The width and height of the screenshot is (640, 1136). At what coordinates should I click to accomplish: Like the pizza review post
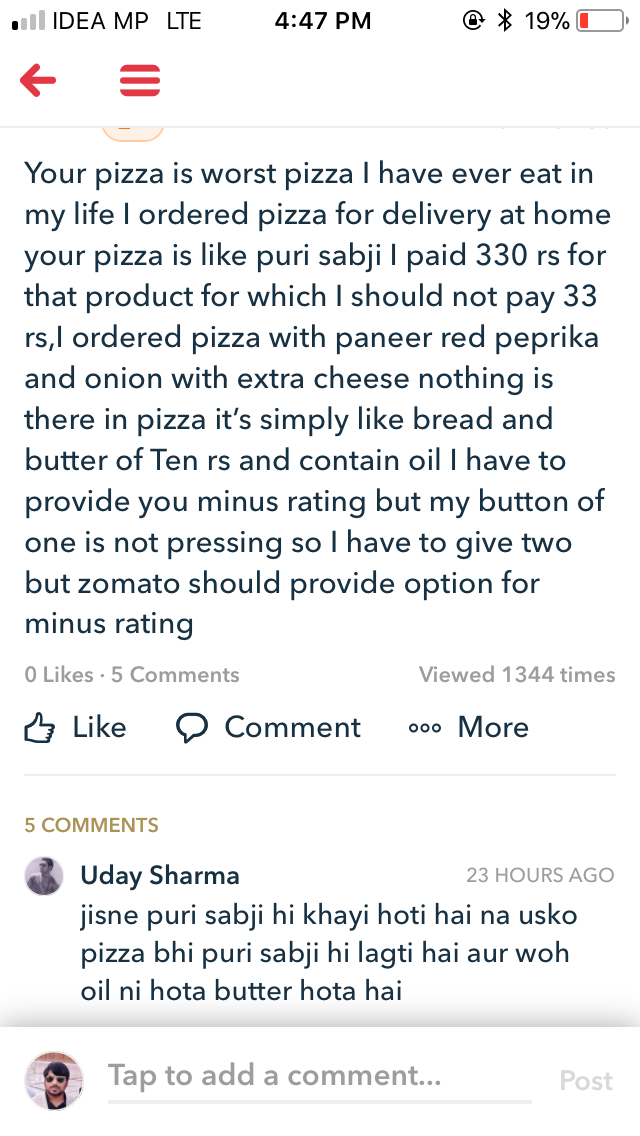pyautogui.click(x=75, y=727)
